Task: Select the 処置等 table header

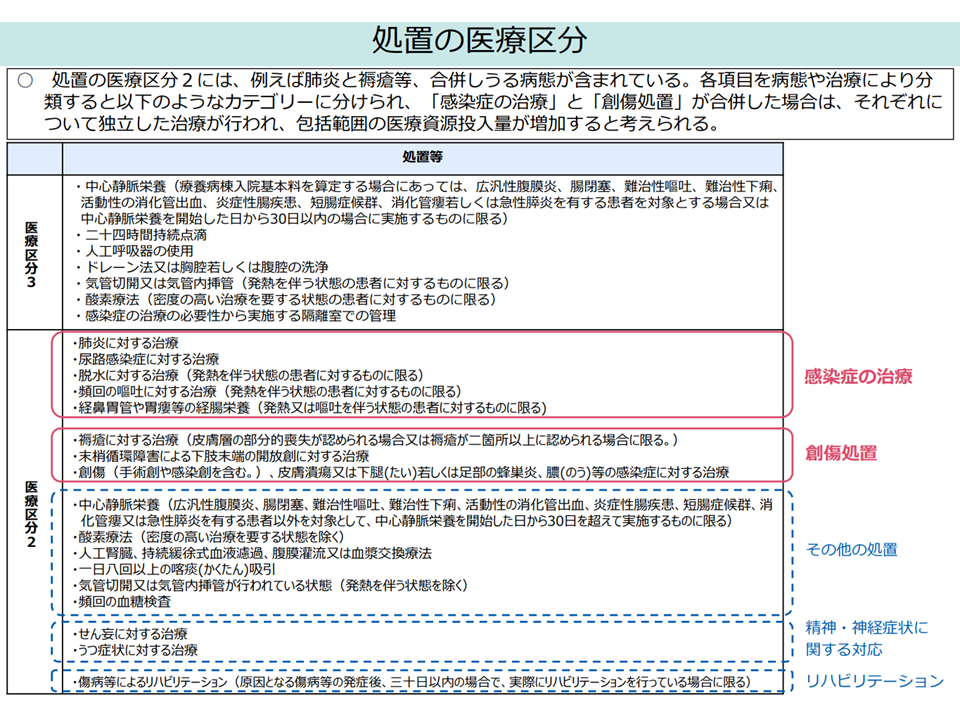Action: click(x=422, y=157)
